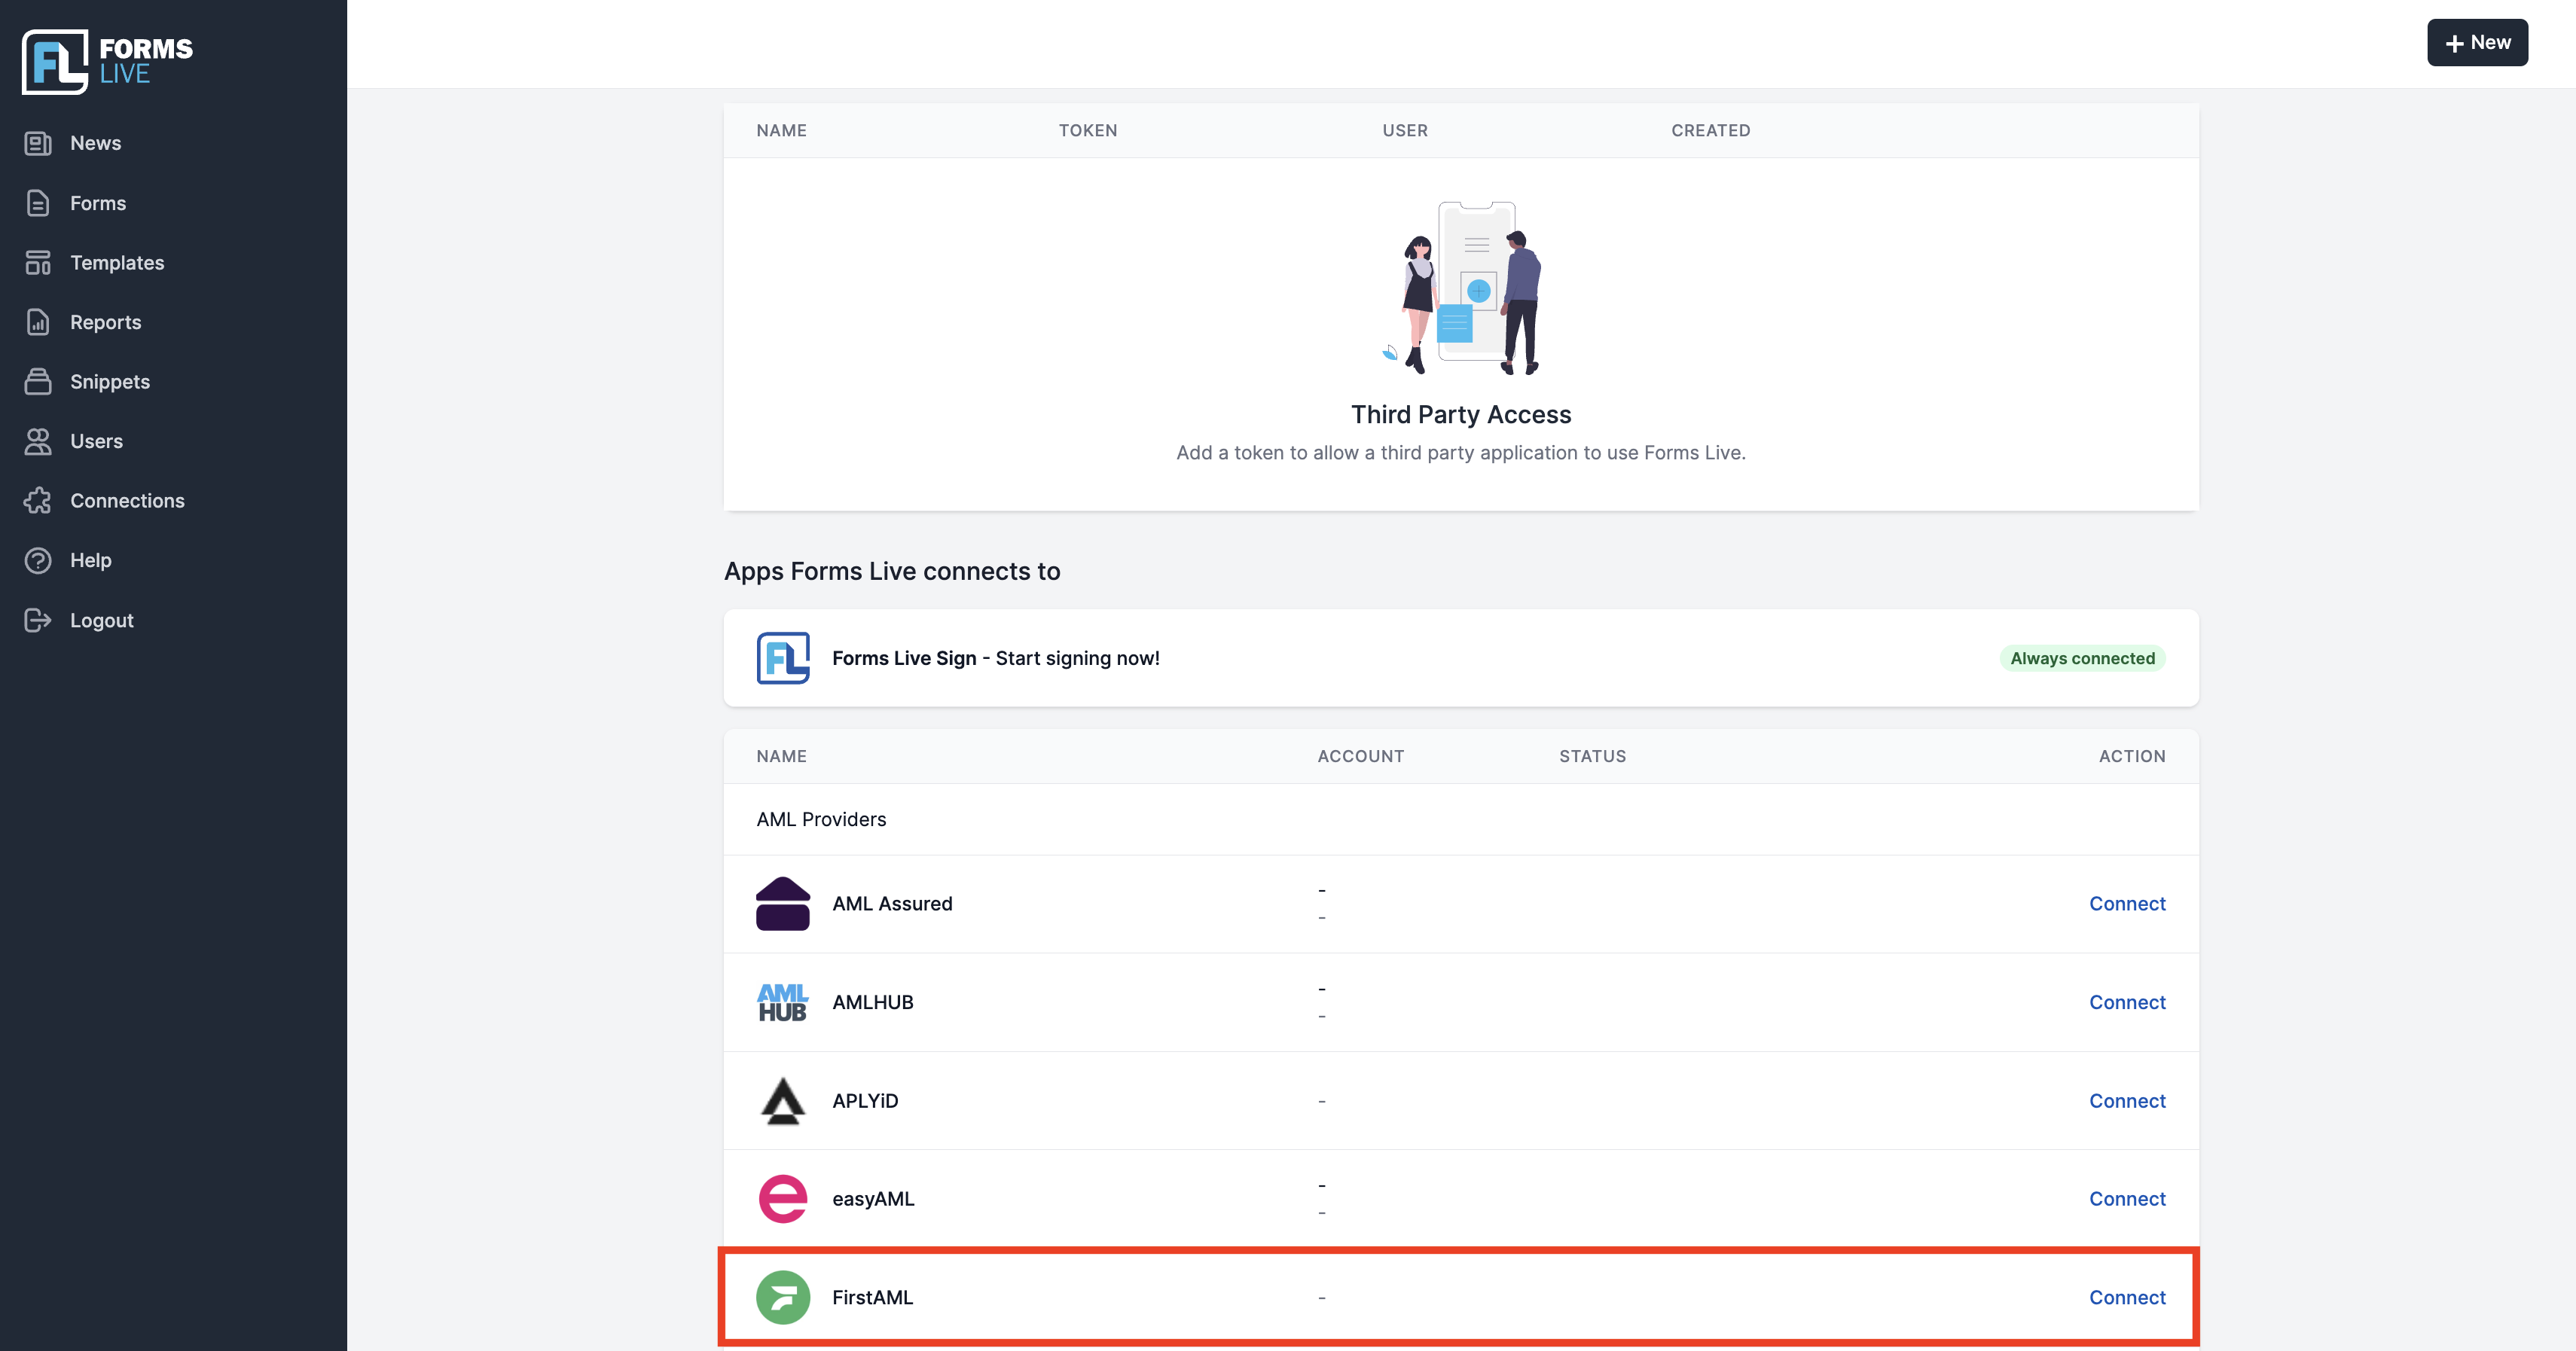This screenshot has height=1351, width=2576.
Task: Click the APLYiD triangle logo
Action: [783, 1101]
